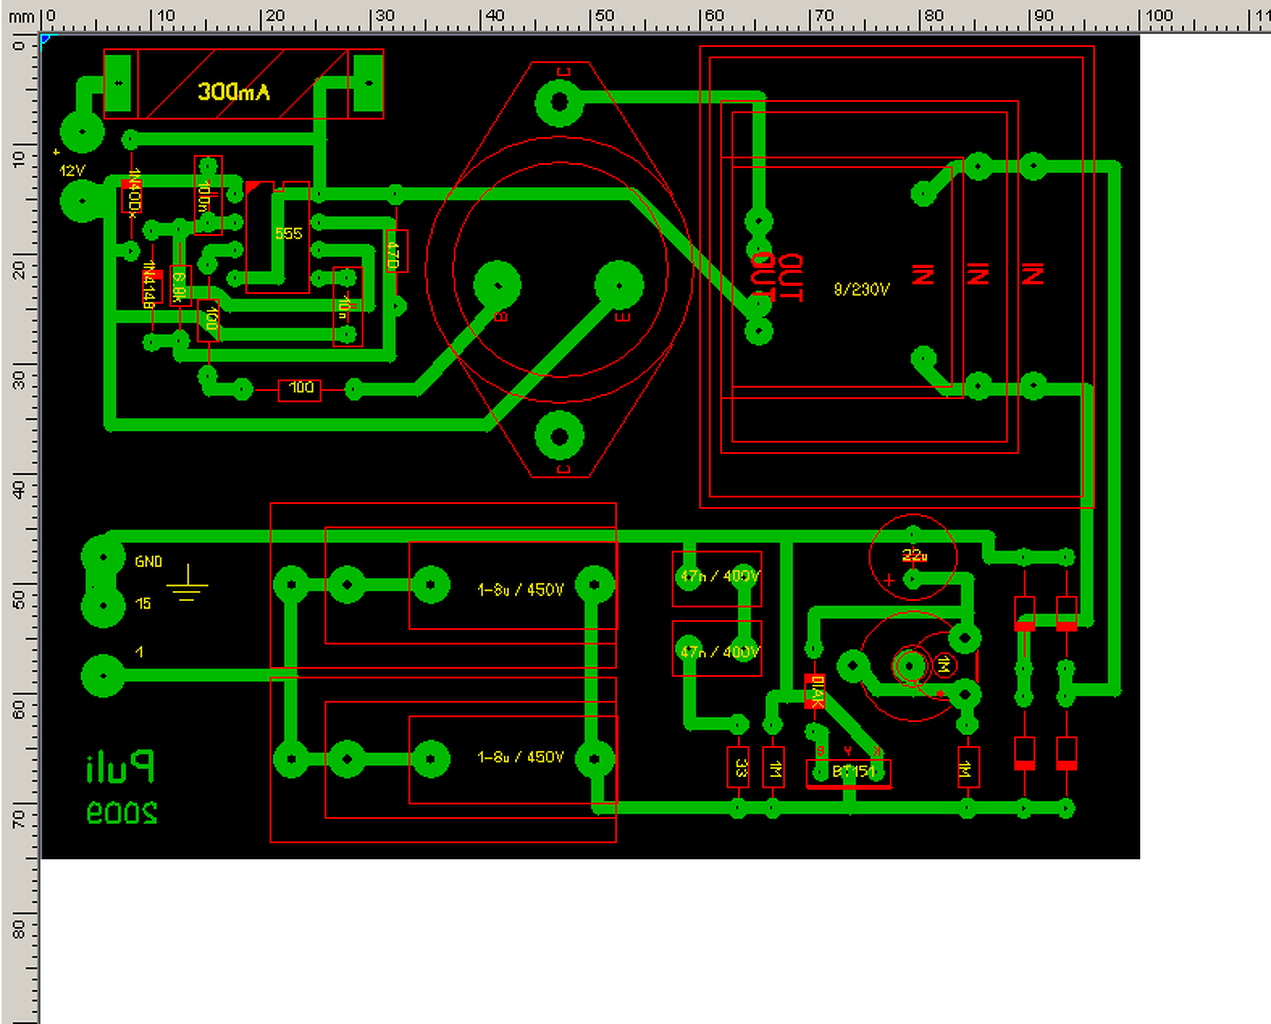Select the lower 1-8u / 450V capacitor label
The height and width of the screenshot is (1024, 1271).
pos(520,757)
